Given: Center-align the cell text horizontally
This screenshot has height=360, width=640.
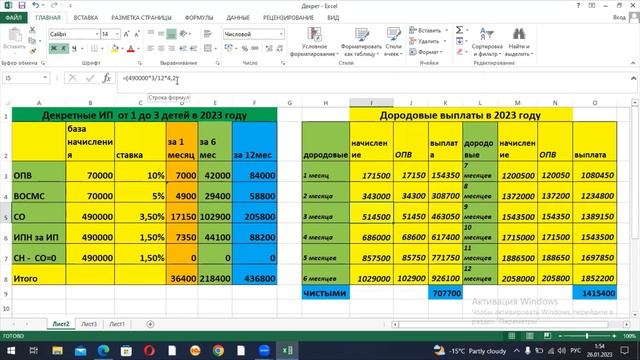Looking at the screenshot, I should 161,49.
